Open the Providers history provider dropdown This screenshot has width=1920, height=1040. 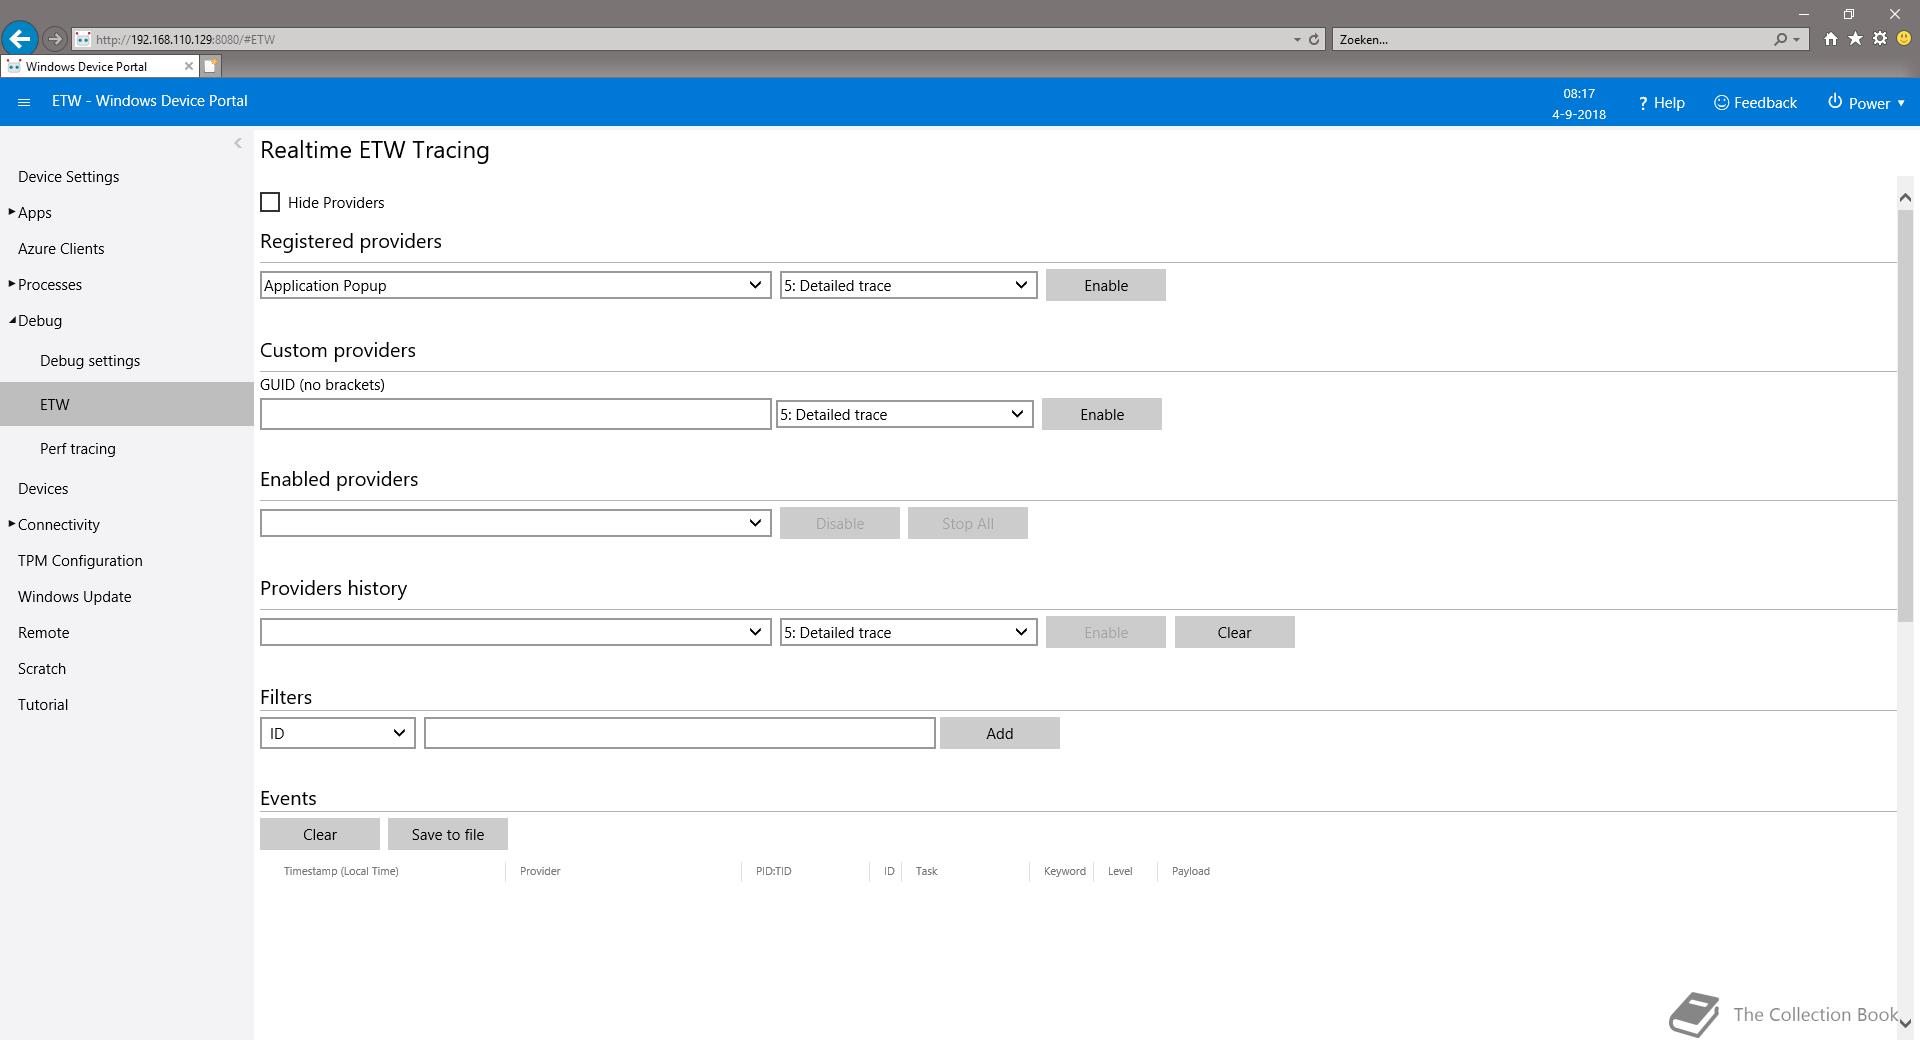coord(515,632)
